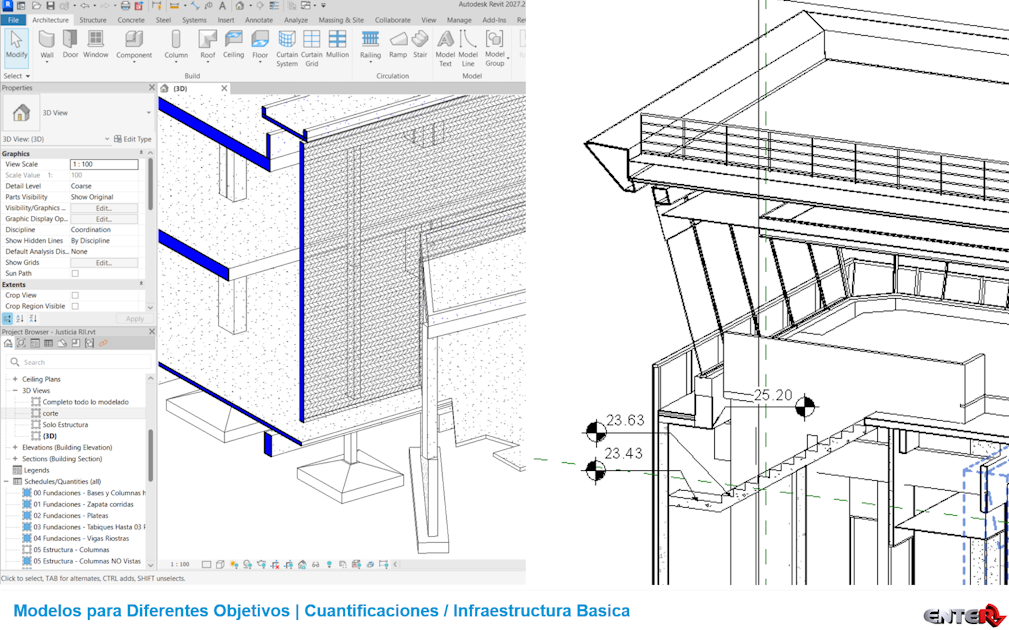Open the Model Group tool
This screenshot has height=630, width=1009.
tap(495, 48)
